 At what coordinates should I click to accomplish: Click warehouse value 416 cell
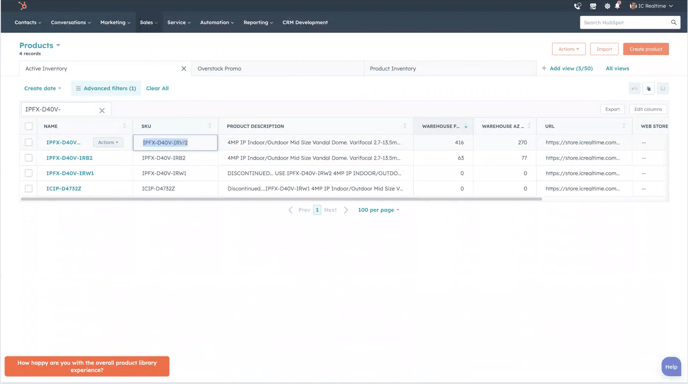point(443,143)
